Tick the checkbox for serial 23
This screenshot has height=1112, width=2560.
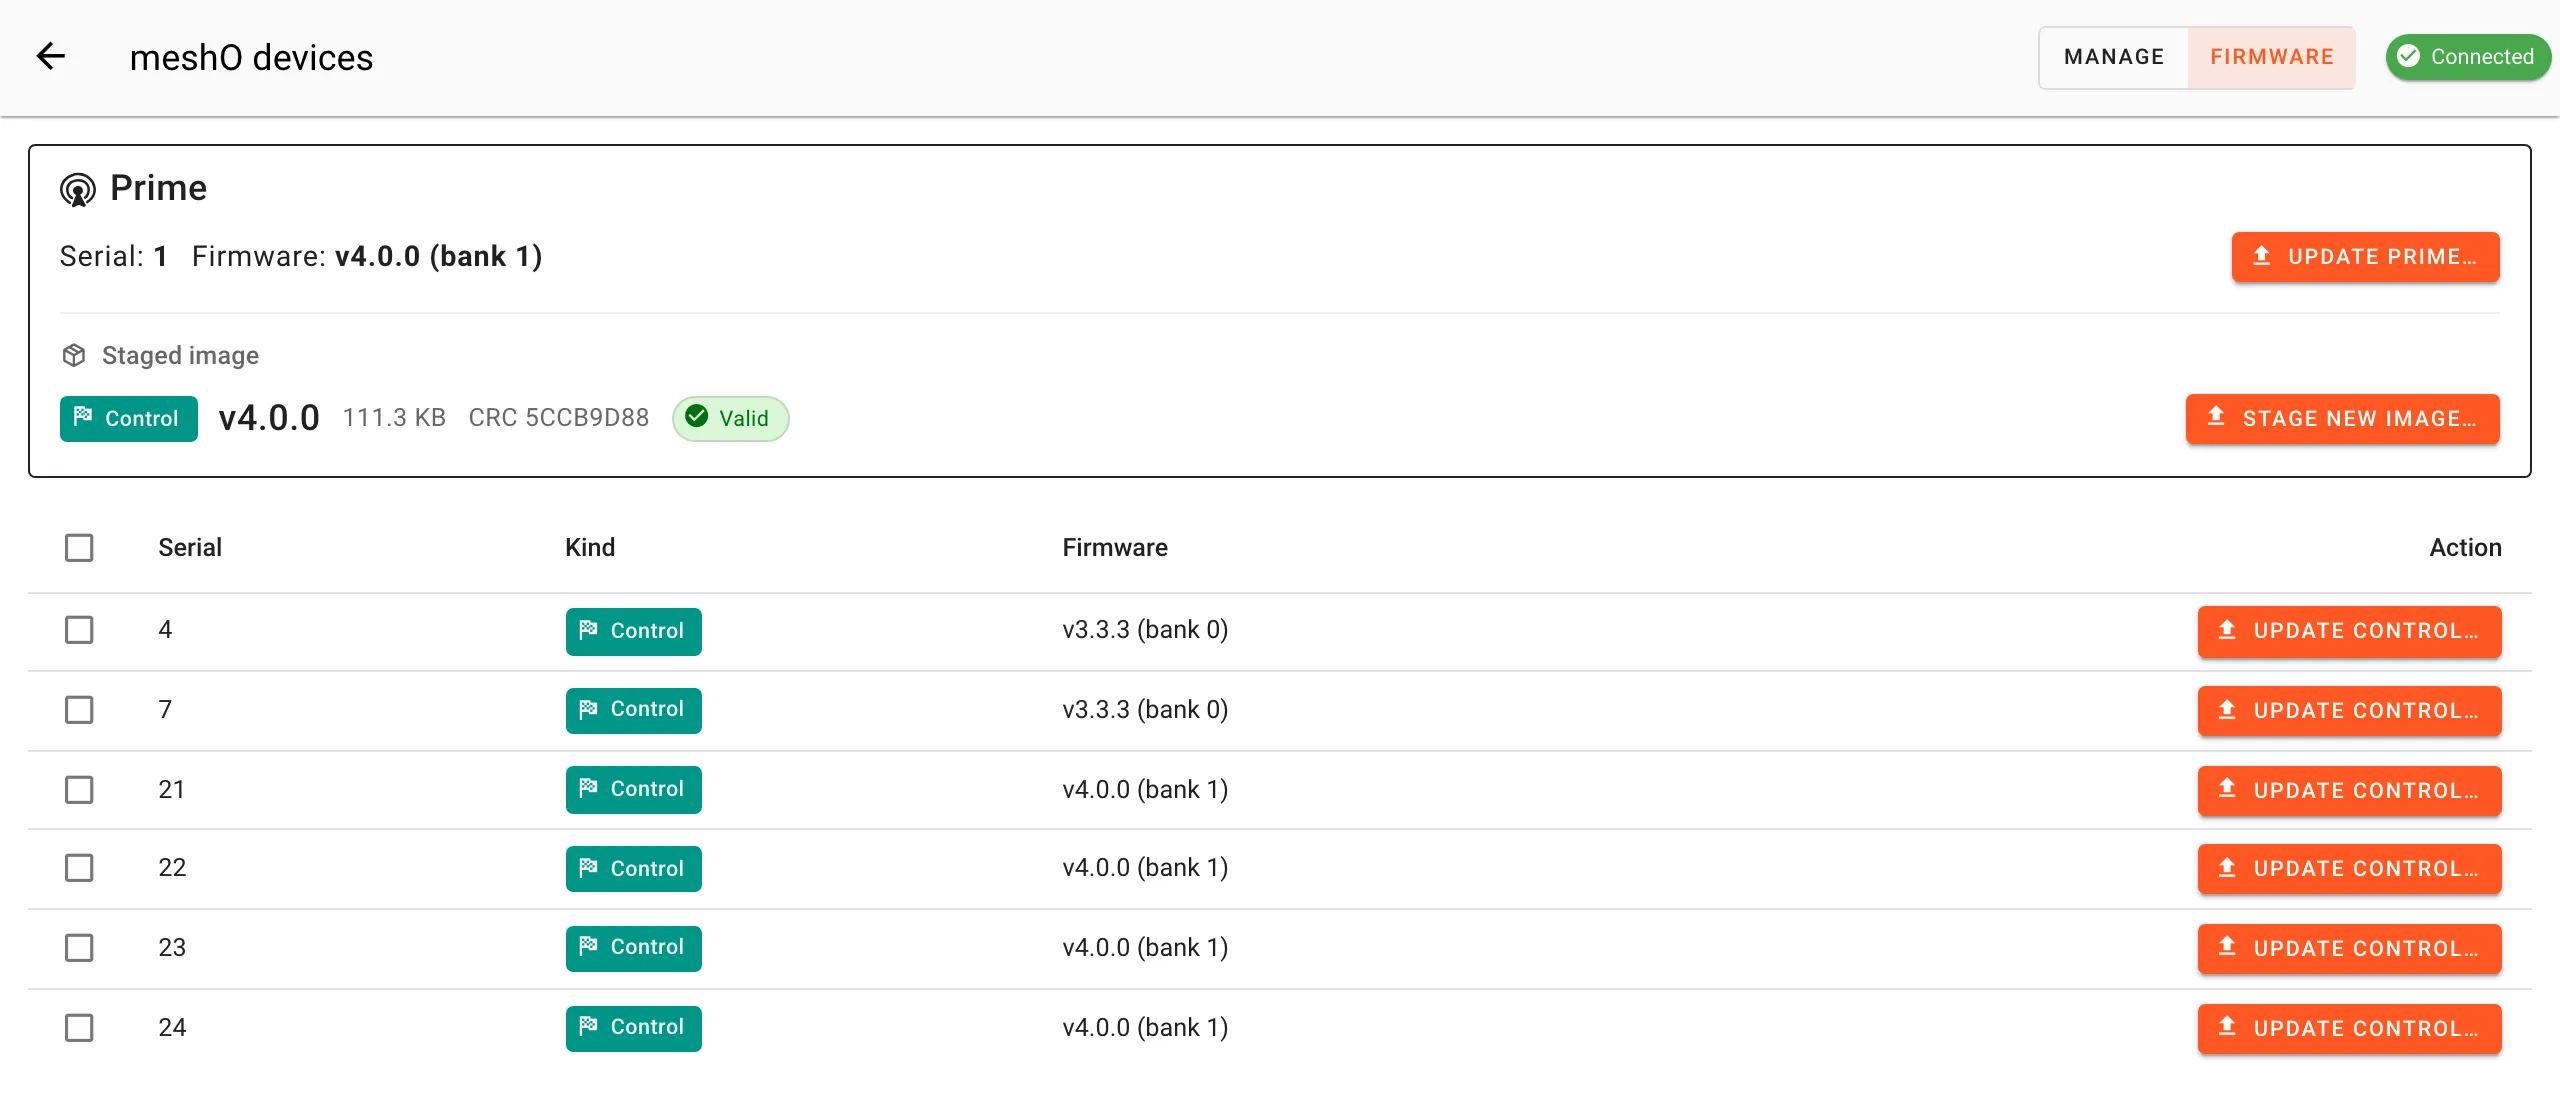point(79,947)
